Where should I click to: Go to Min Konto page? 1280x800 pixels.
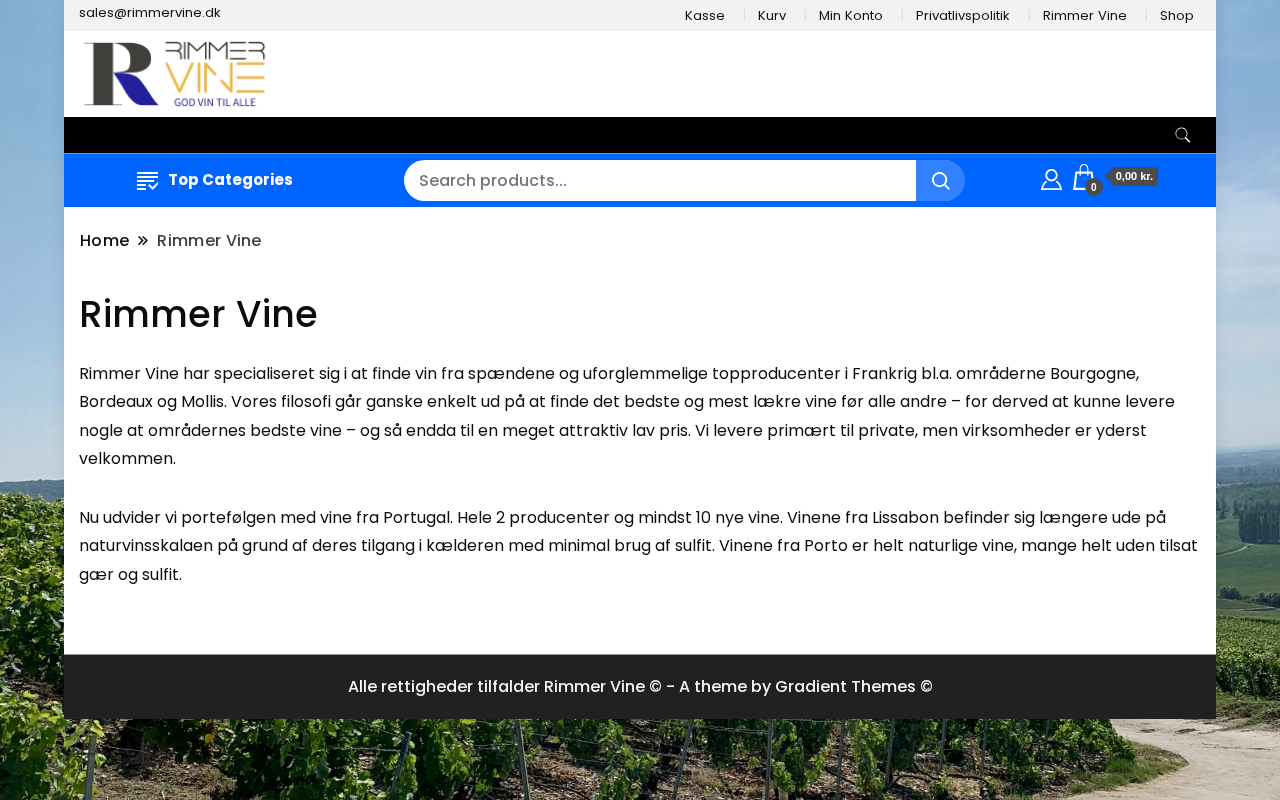[851, 15]
